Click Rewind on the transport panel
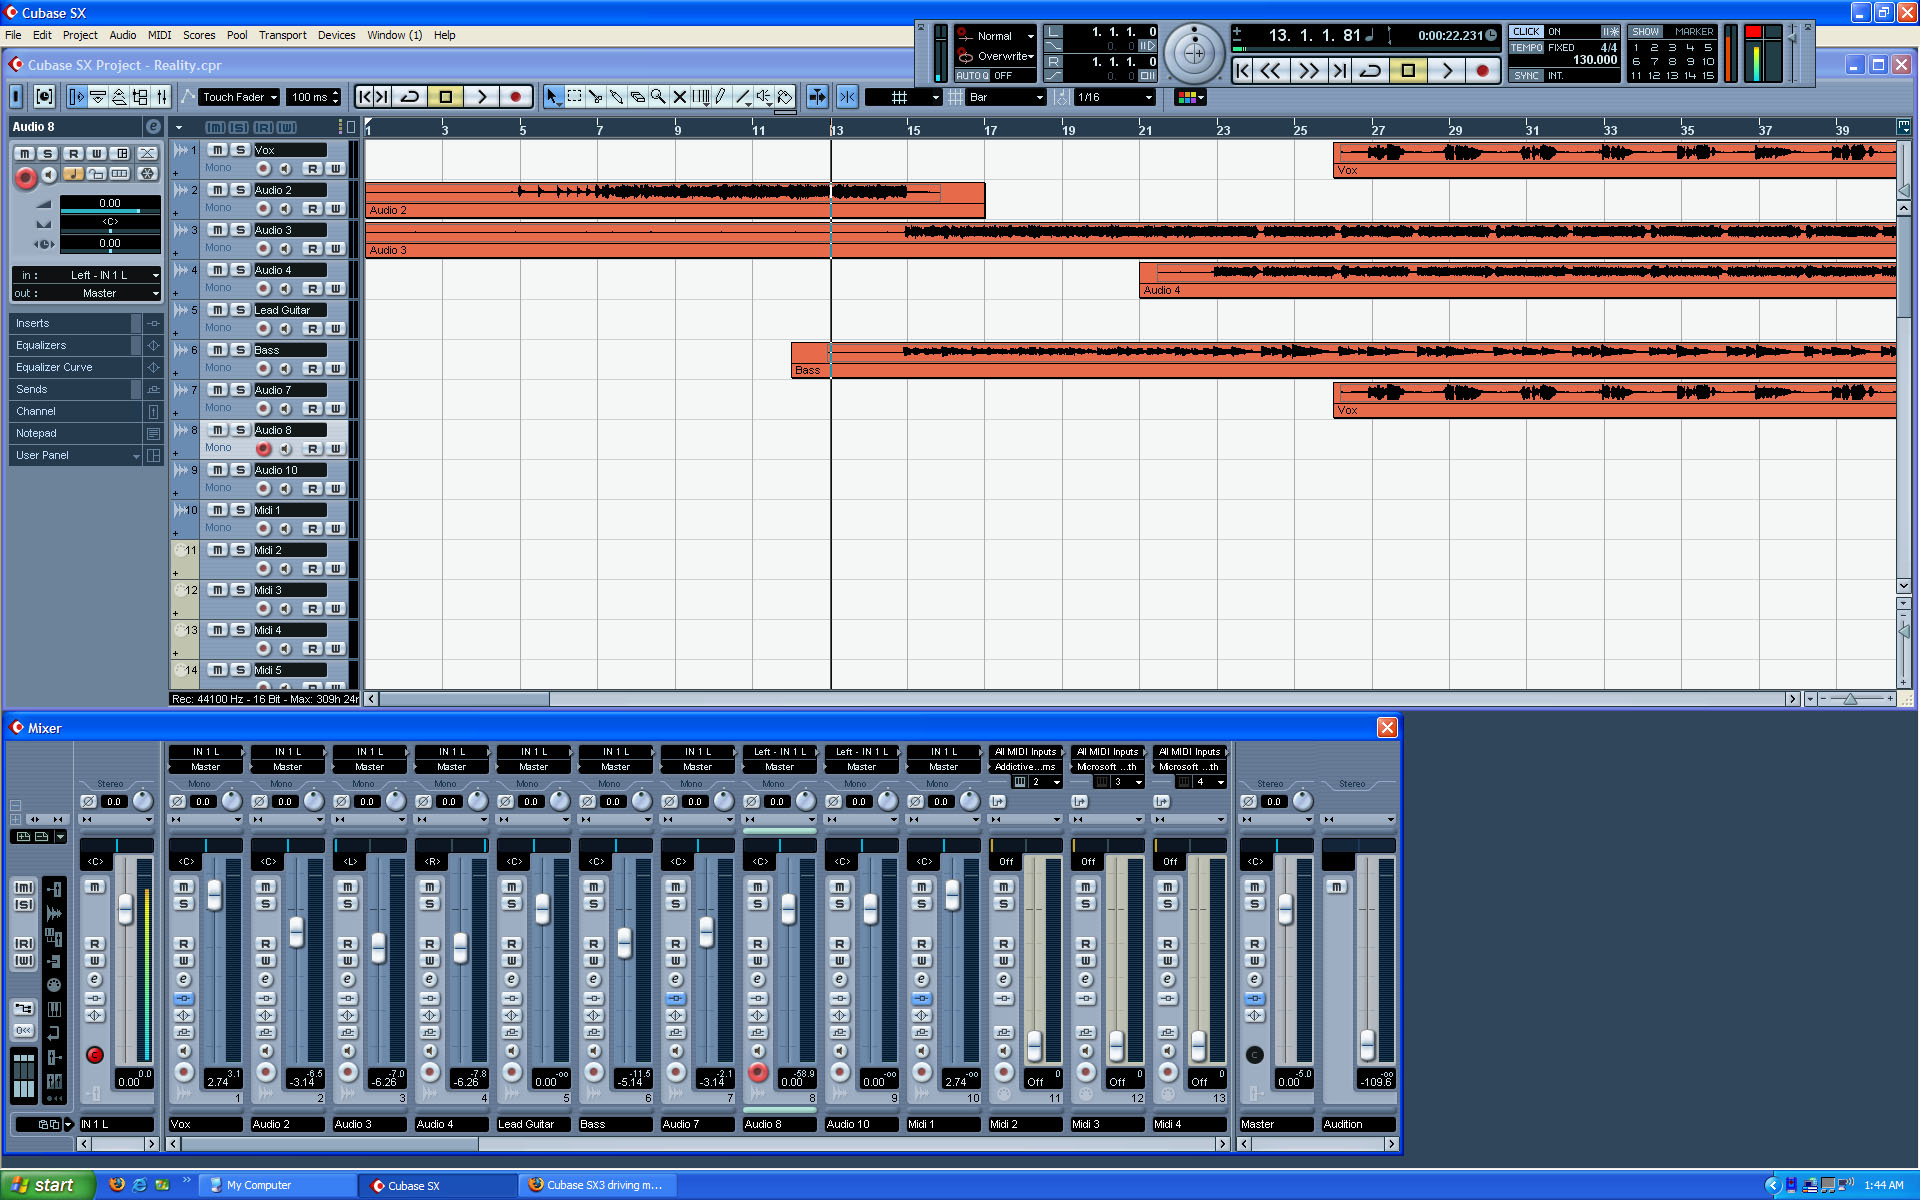This screenshot has width=1920, height=1200. tap(1270, 70)
